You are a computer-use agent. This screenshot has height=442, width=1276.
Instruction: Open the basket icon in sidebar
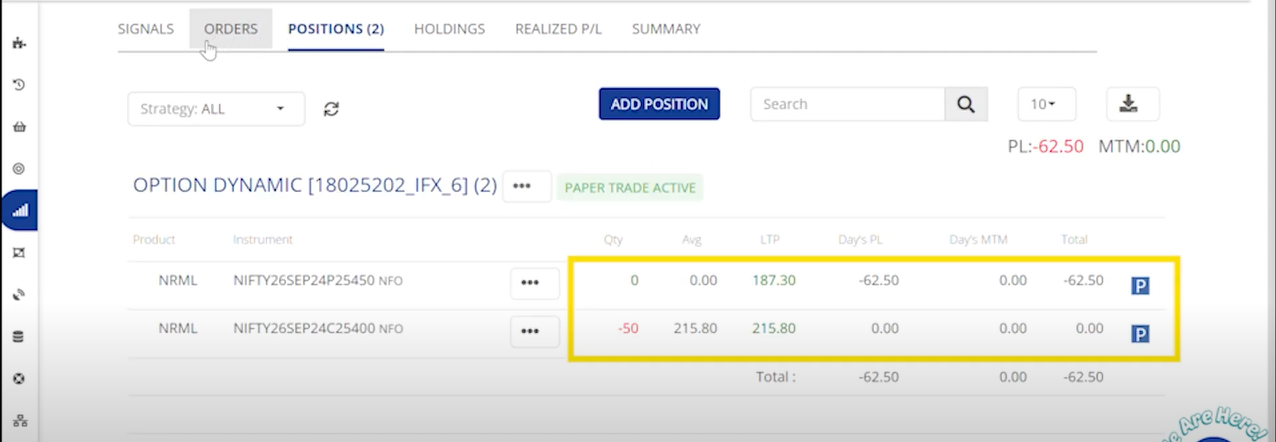[x=18, y=127]
